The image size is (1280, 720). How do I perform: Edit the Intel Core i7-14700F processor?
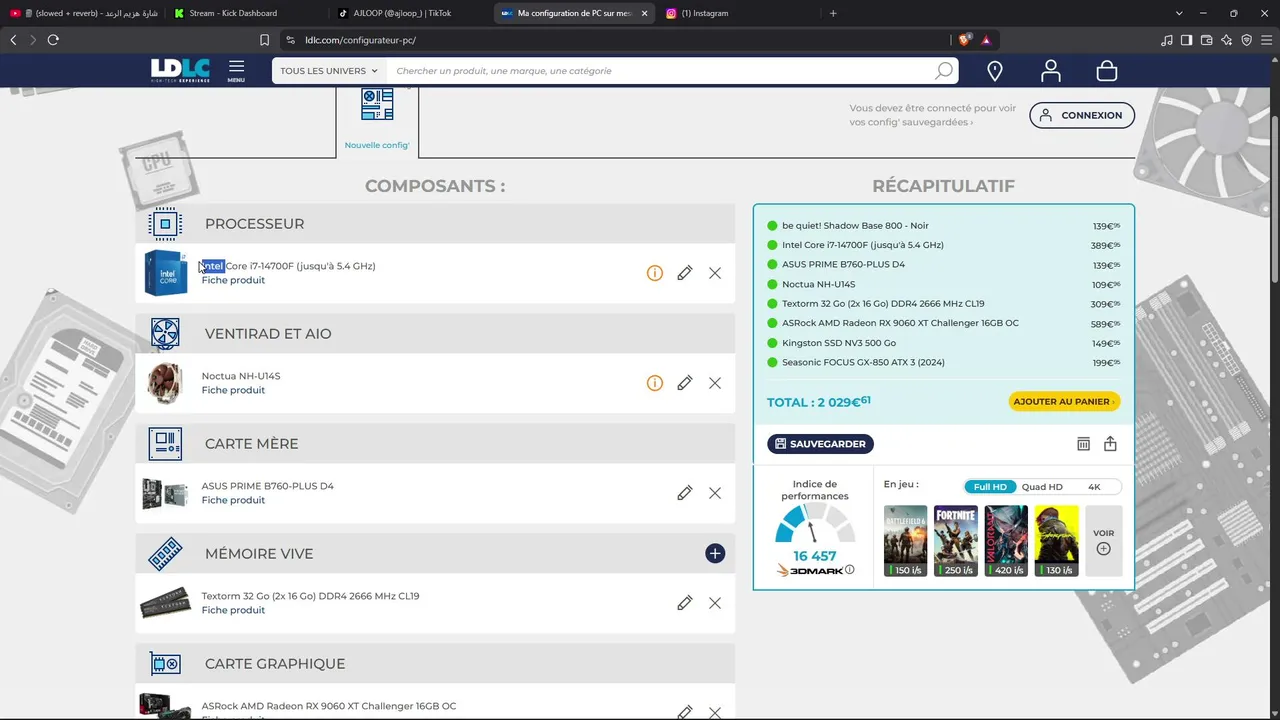(685, 273)
